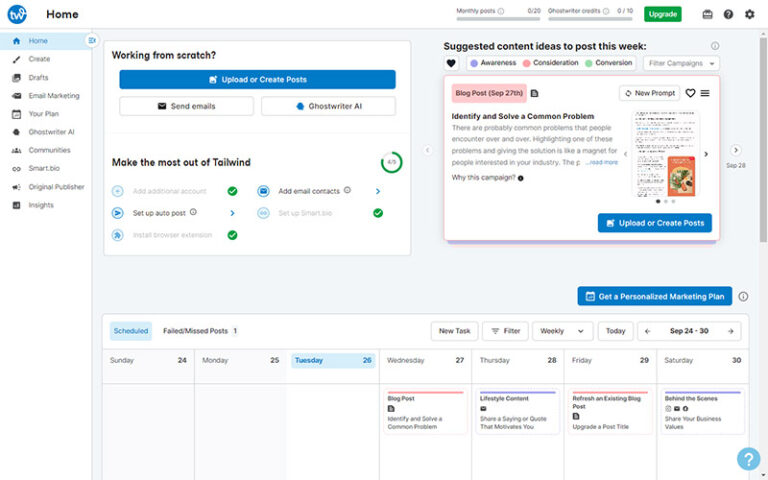Toggle the favorites heart filter
The width and height of the screenshot is (768, 480).
(451, 63)
